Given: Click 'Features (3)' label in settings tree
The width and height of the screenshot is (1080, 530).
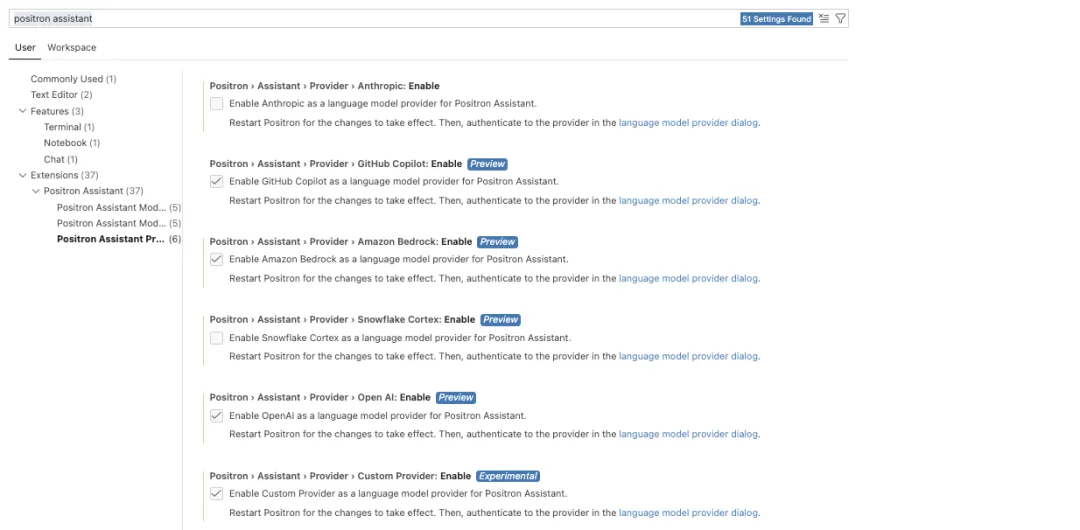Looking at the screenshot, I should 57,111.
